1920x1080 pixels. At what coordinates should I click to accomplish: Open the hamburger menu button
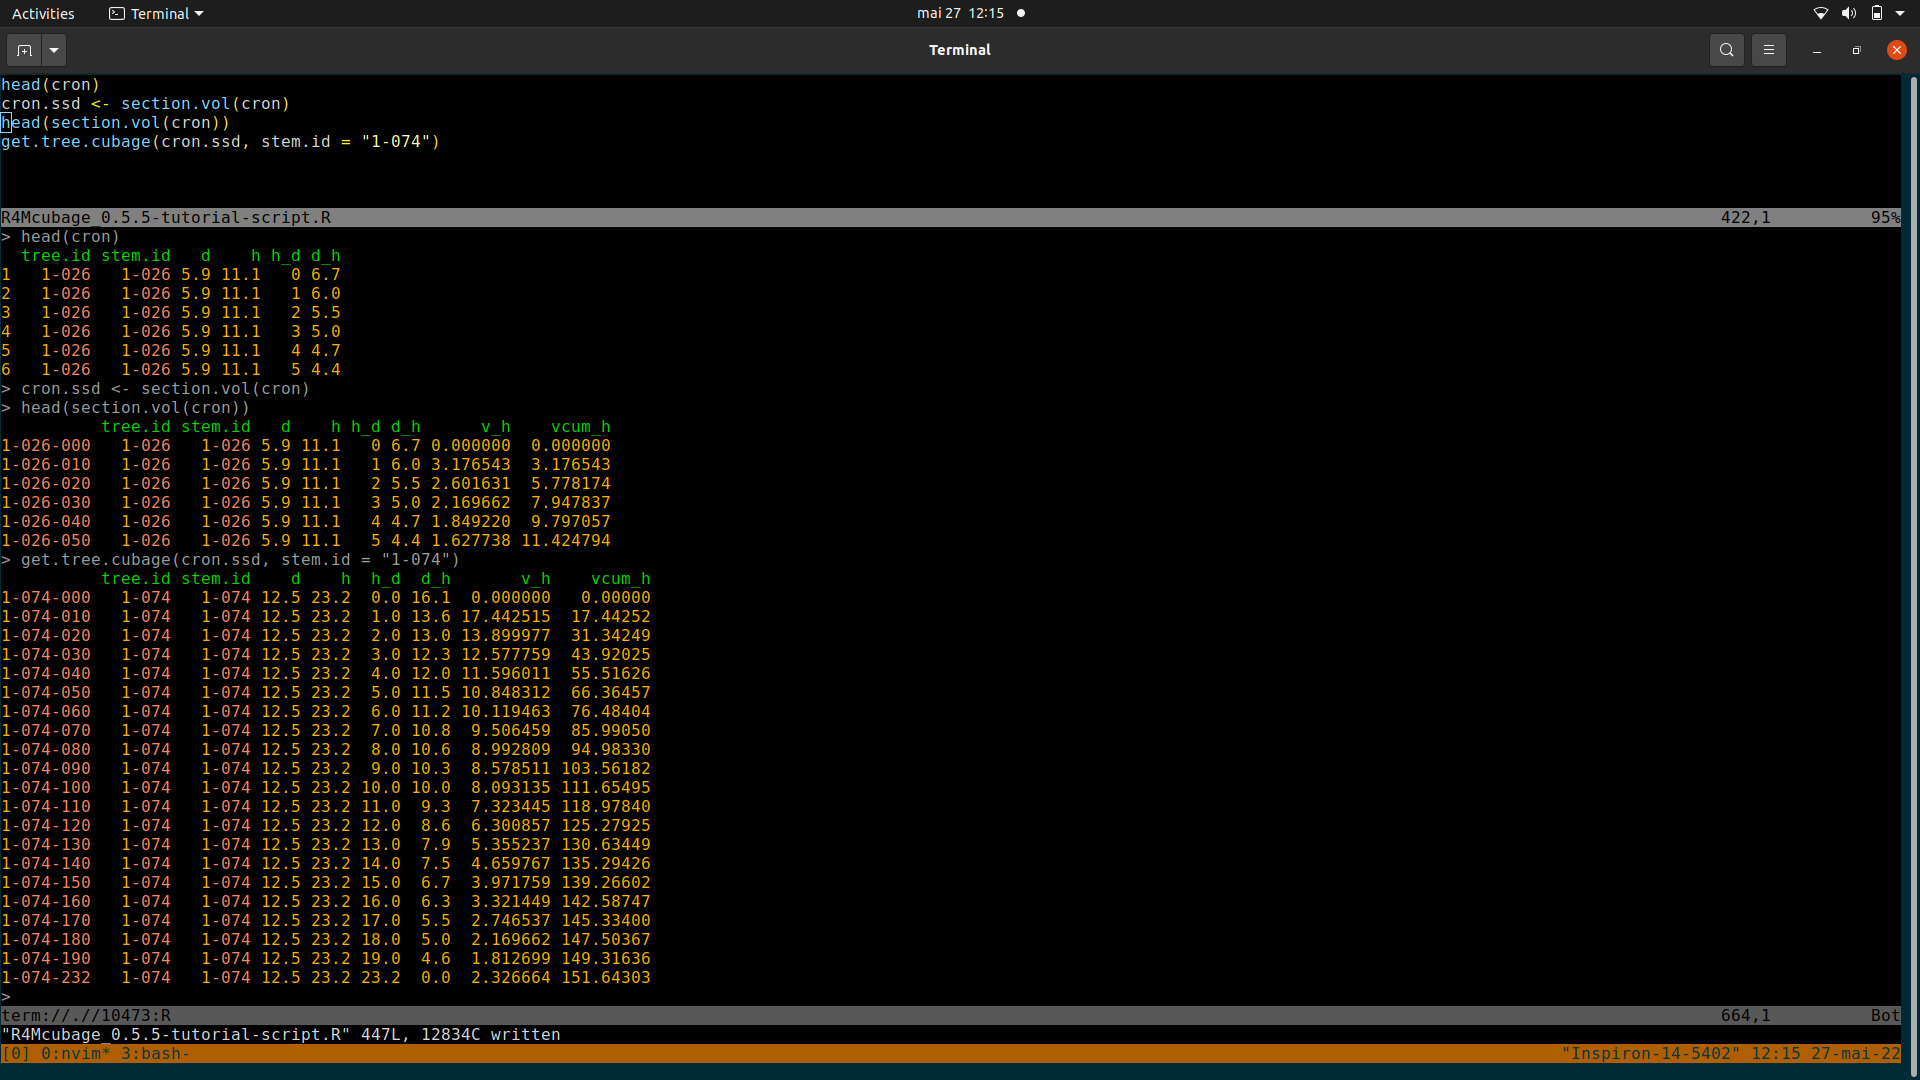[x=1768, y=50]
